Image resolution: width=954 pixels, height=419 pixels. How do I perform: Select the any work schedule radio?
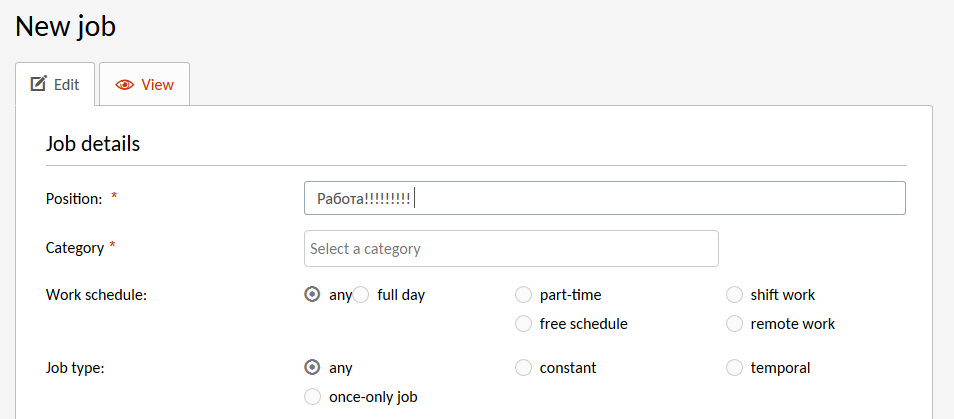(x=312, y=295)
